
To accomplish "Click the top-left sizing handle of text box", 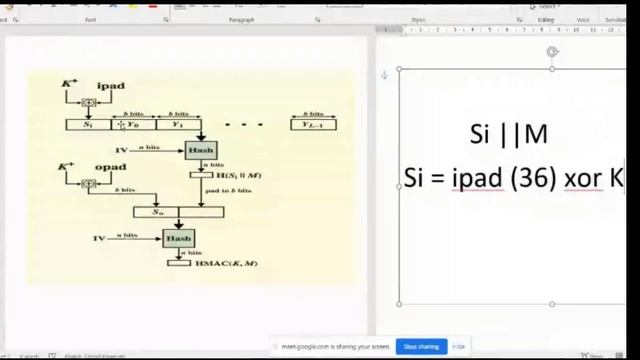I will coord(399,69).
